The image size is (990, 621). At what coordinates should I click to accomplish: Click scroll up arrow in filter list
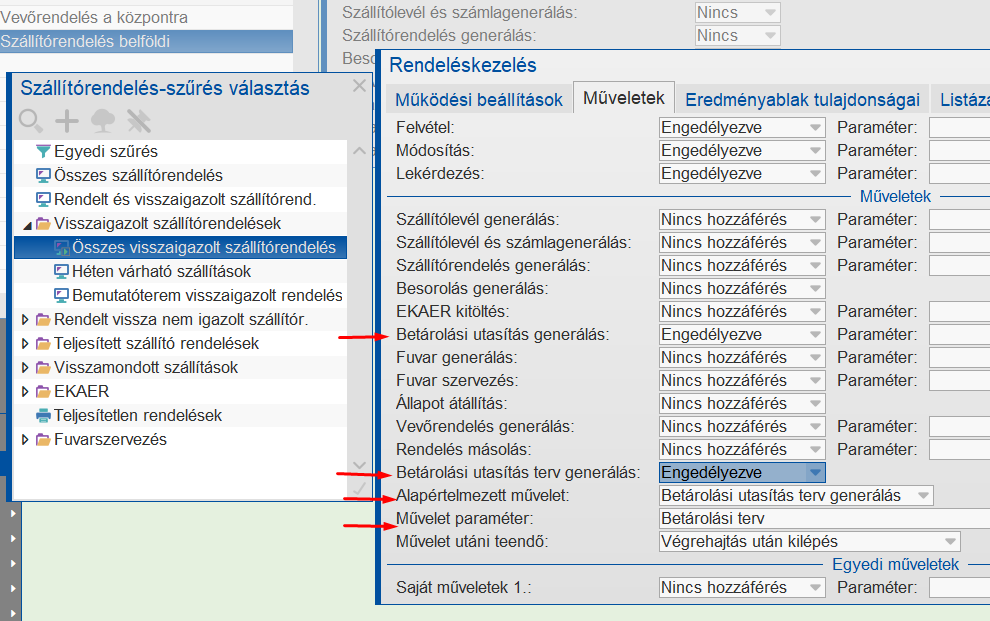pos(359,151)
